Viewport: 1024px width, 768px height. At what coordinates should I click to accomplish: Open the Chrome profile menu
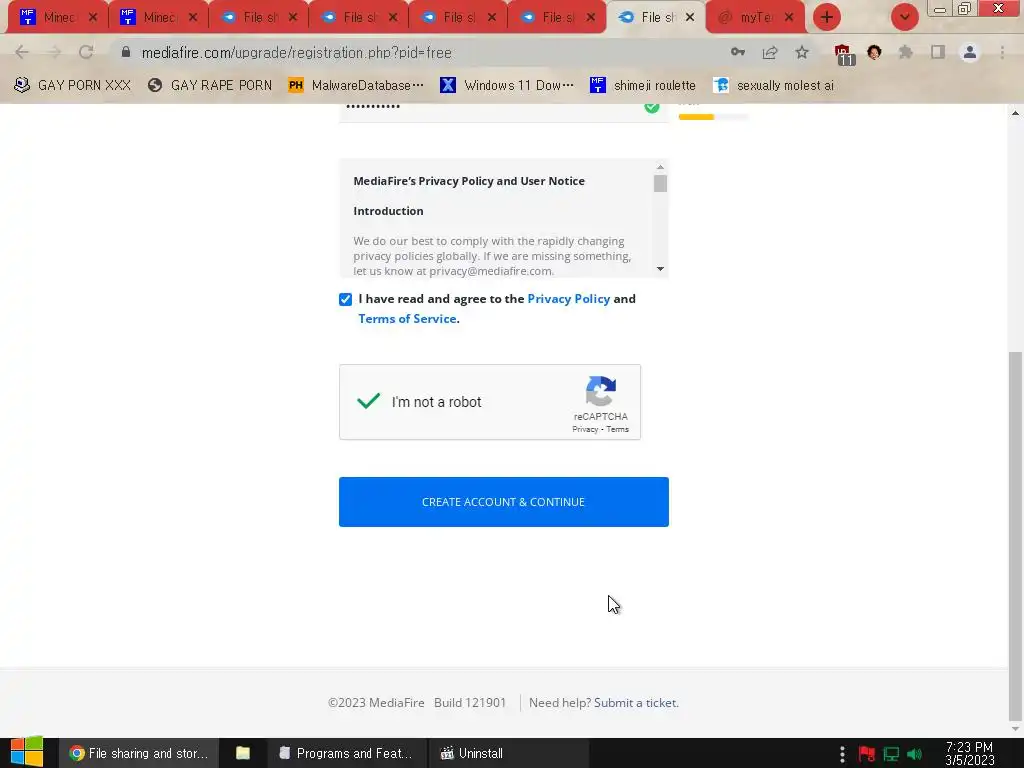970,52
